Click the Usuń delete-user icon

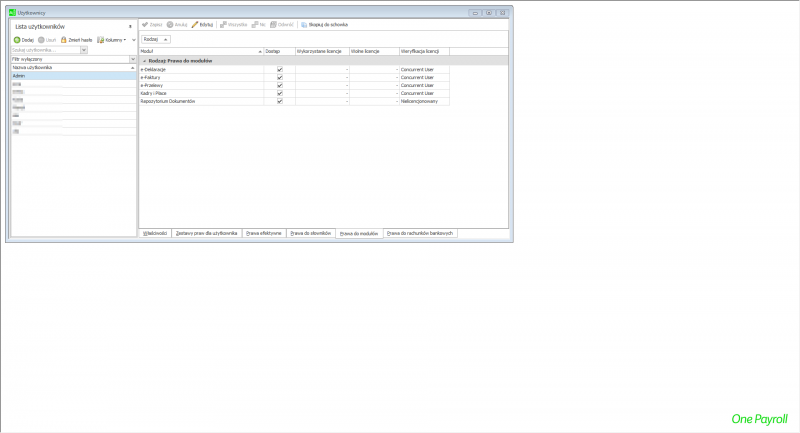click(x=41, y=40)
